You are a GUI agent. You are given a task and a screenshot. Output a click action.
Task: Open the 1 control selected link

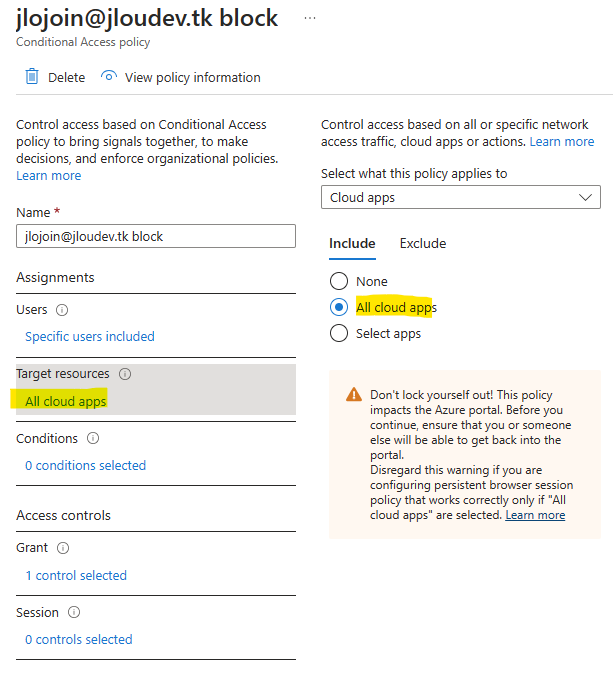[76, 576]
